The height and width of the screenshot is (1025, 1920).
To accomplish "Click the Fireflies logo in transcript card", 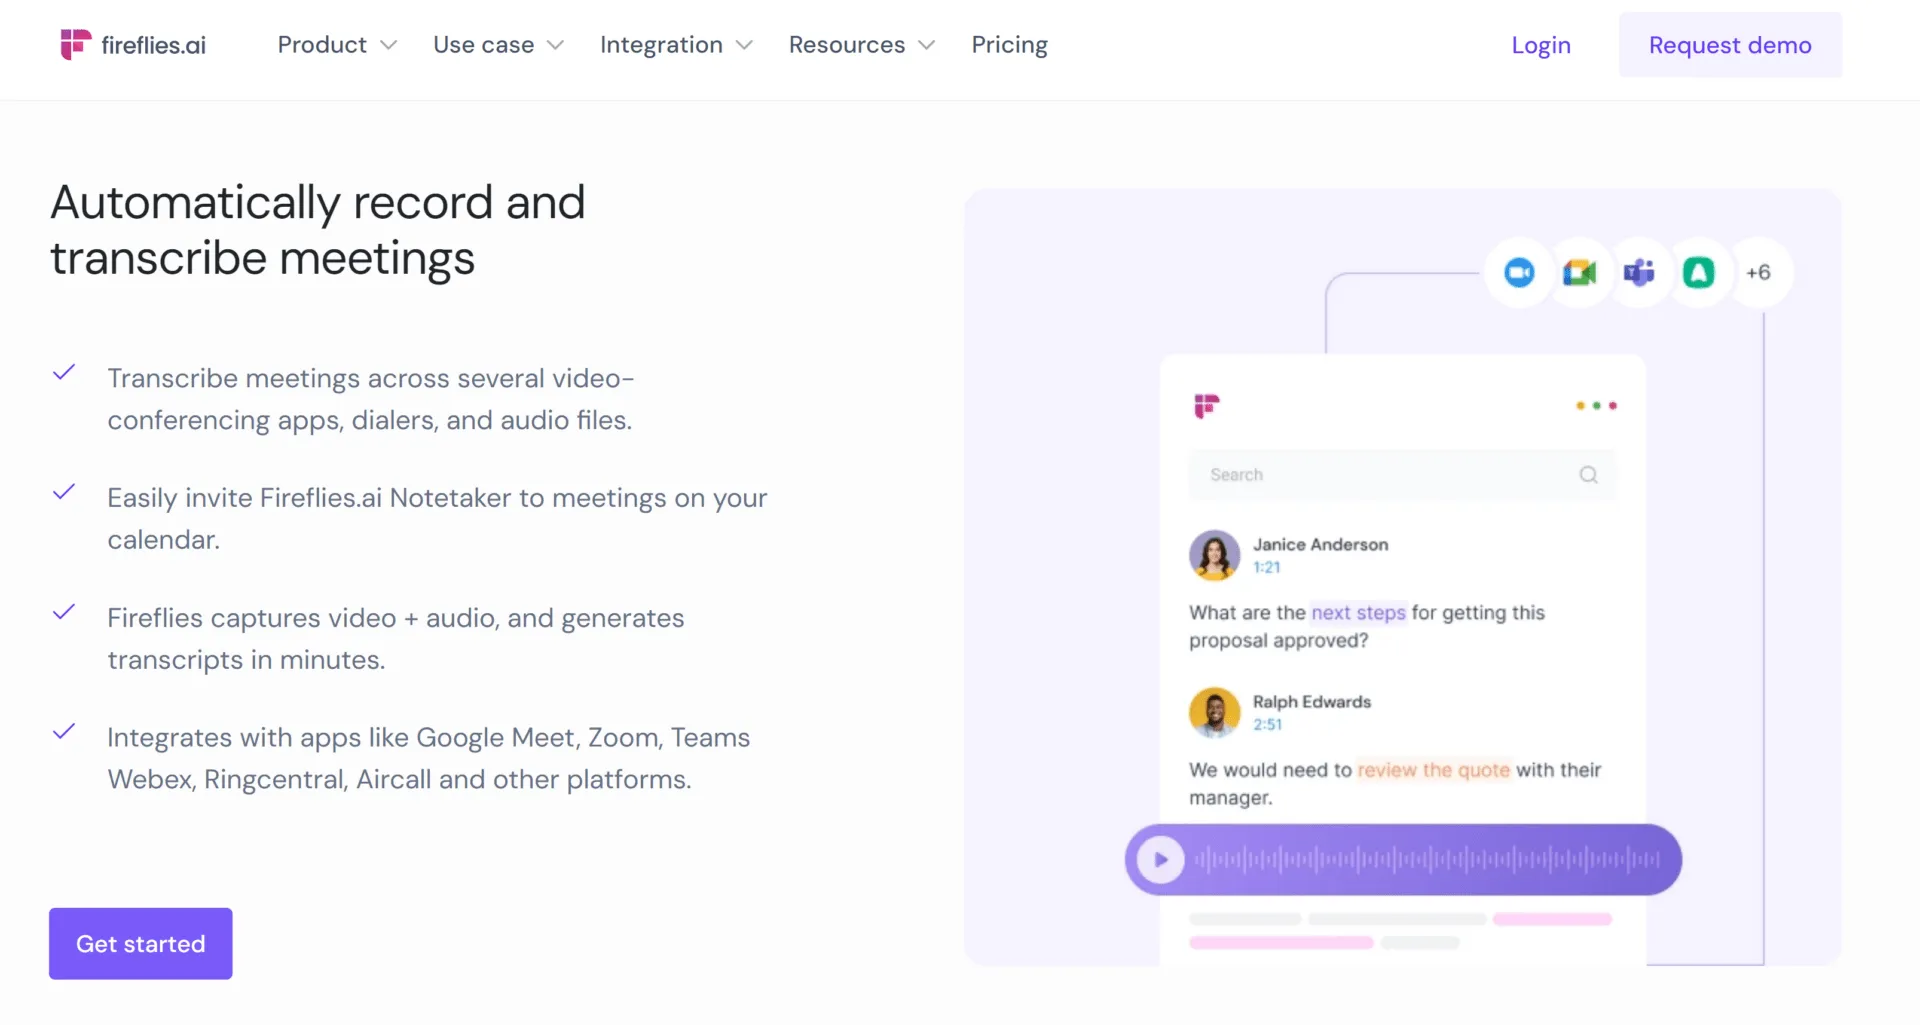I will click(x=1207, y=406).
